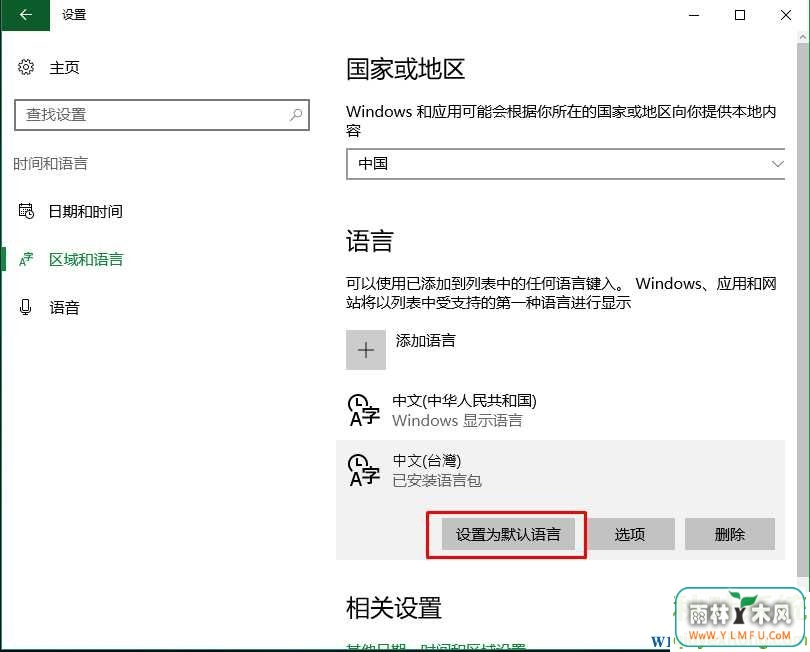Open 语音 speech settings
810x652 pixels.
[65, 308]
